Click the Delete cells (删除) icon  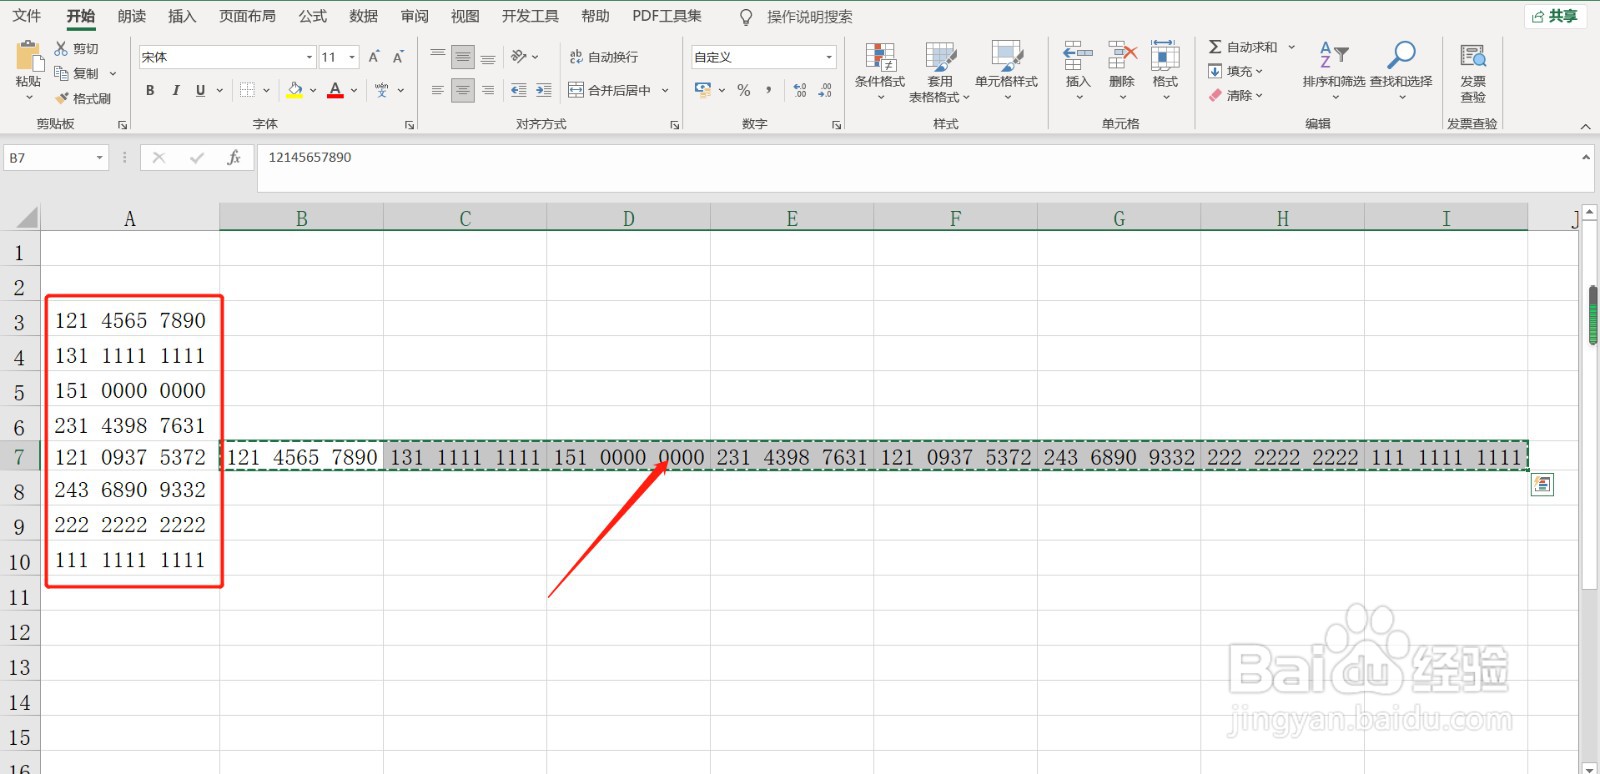pyautogui.click(x=1122, y=56)
